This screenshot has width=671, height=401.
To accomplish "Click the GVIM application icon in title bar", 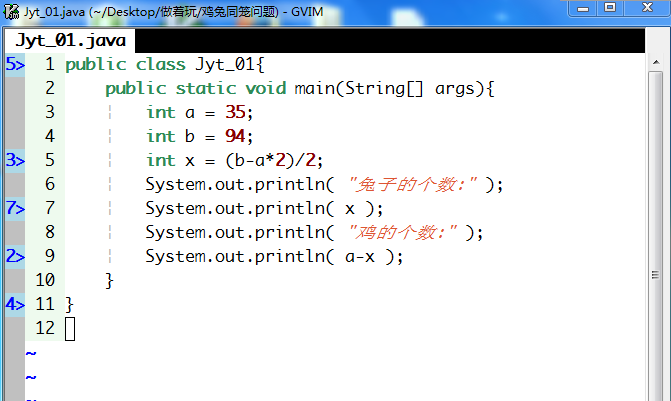I will tap(11, 12).
